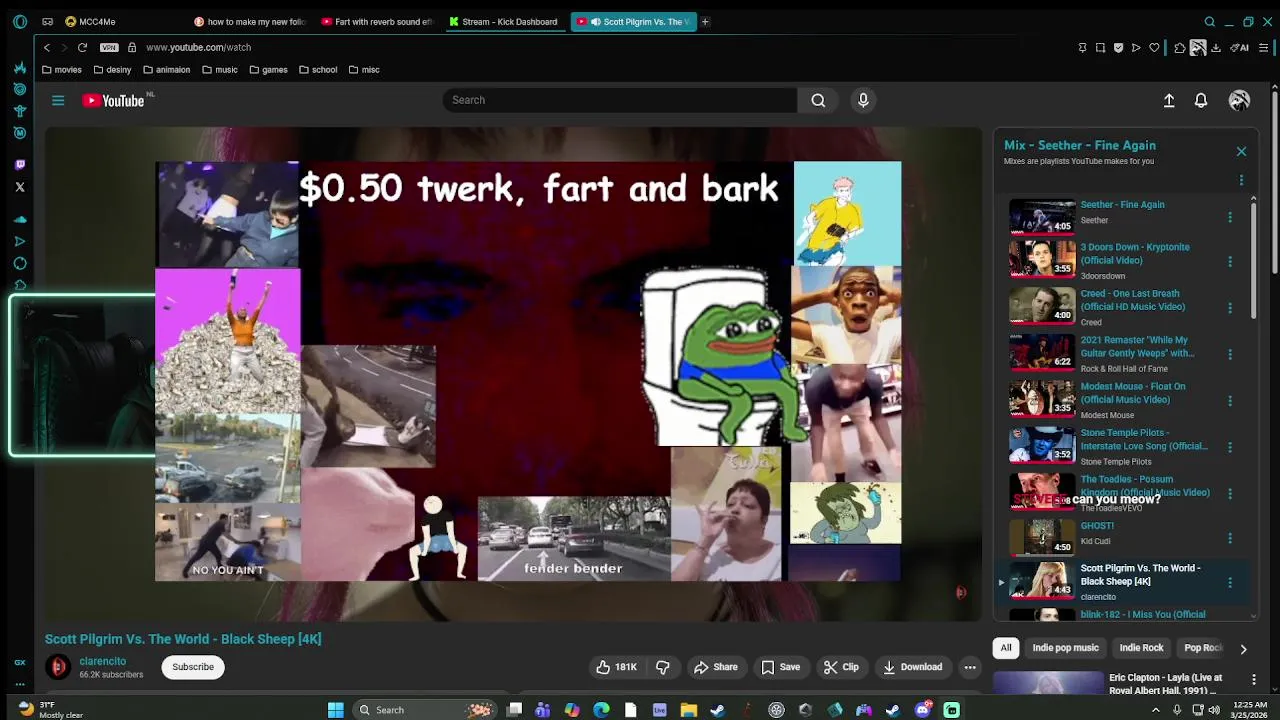Viewport: 1280px width, 720px height.
Task: Download the Black Sheep video
Action: coord(912,667)
